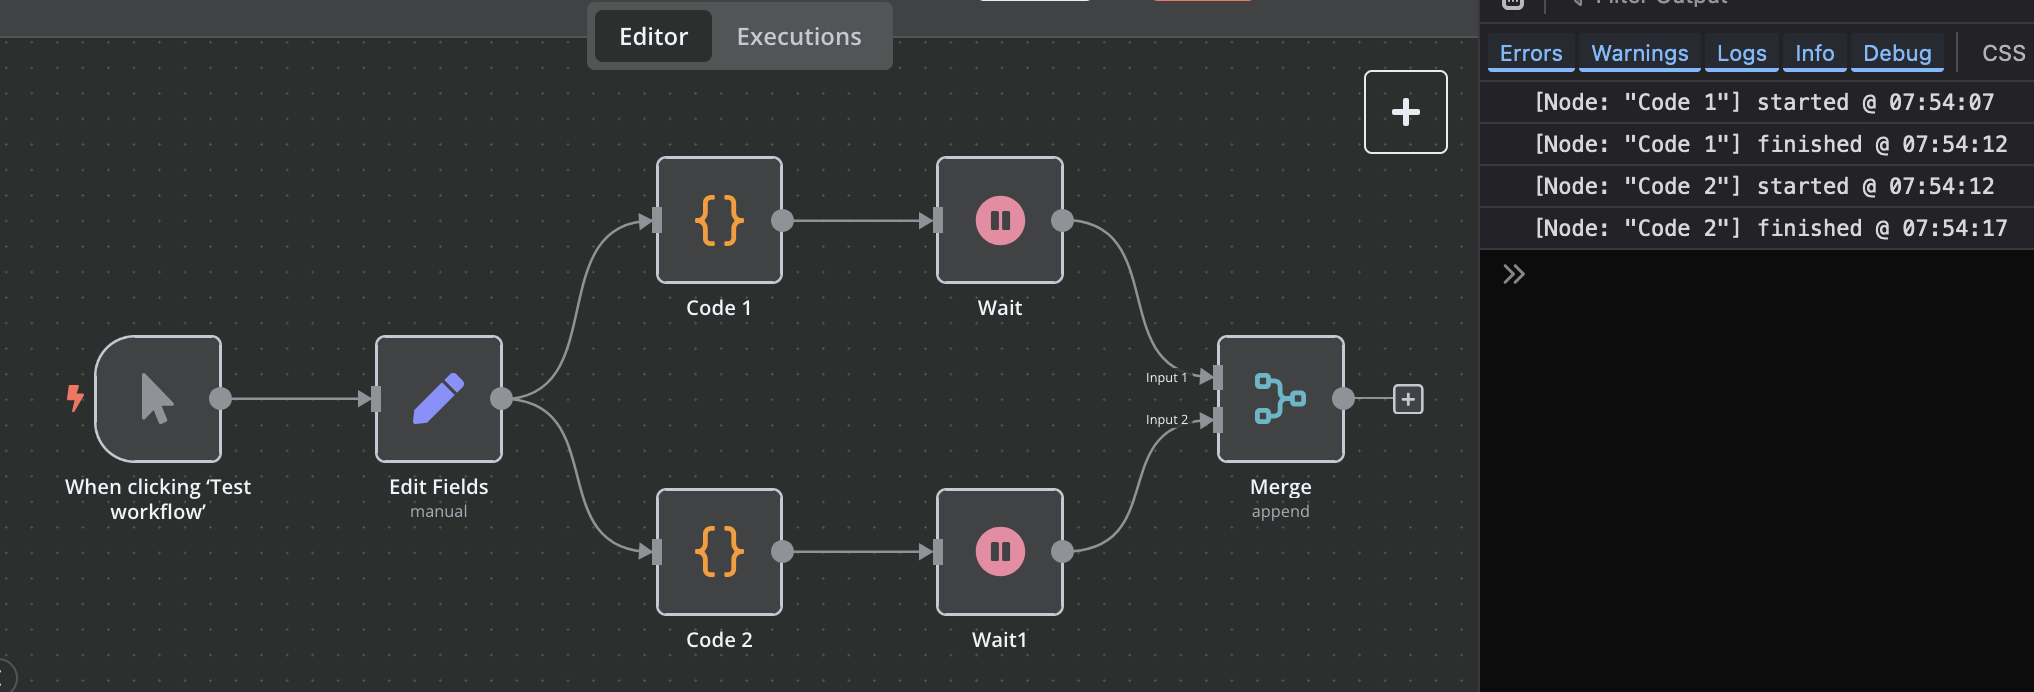Click the Merge node label

click(x=1280, y=487)
